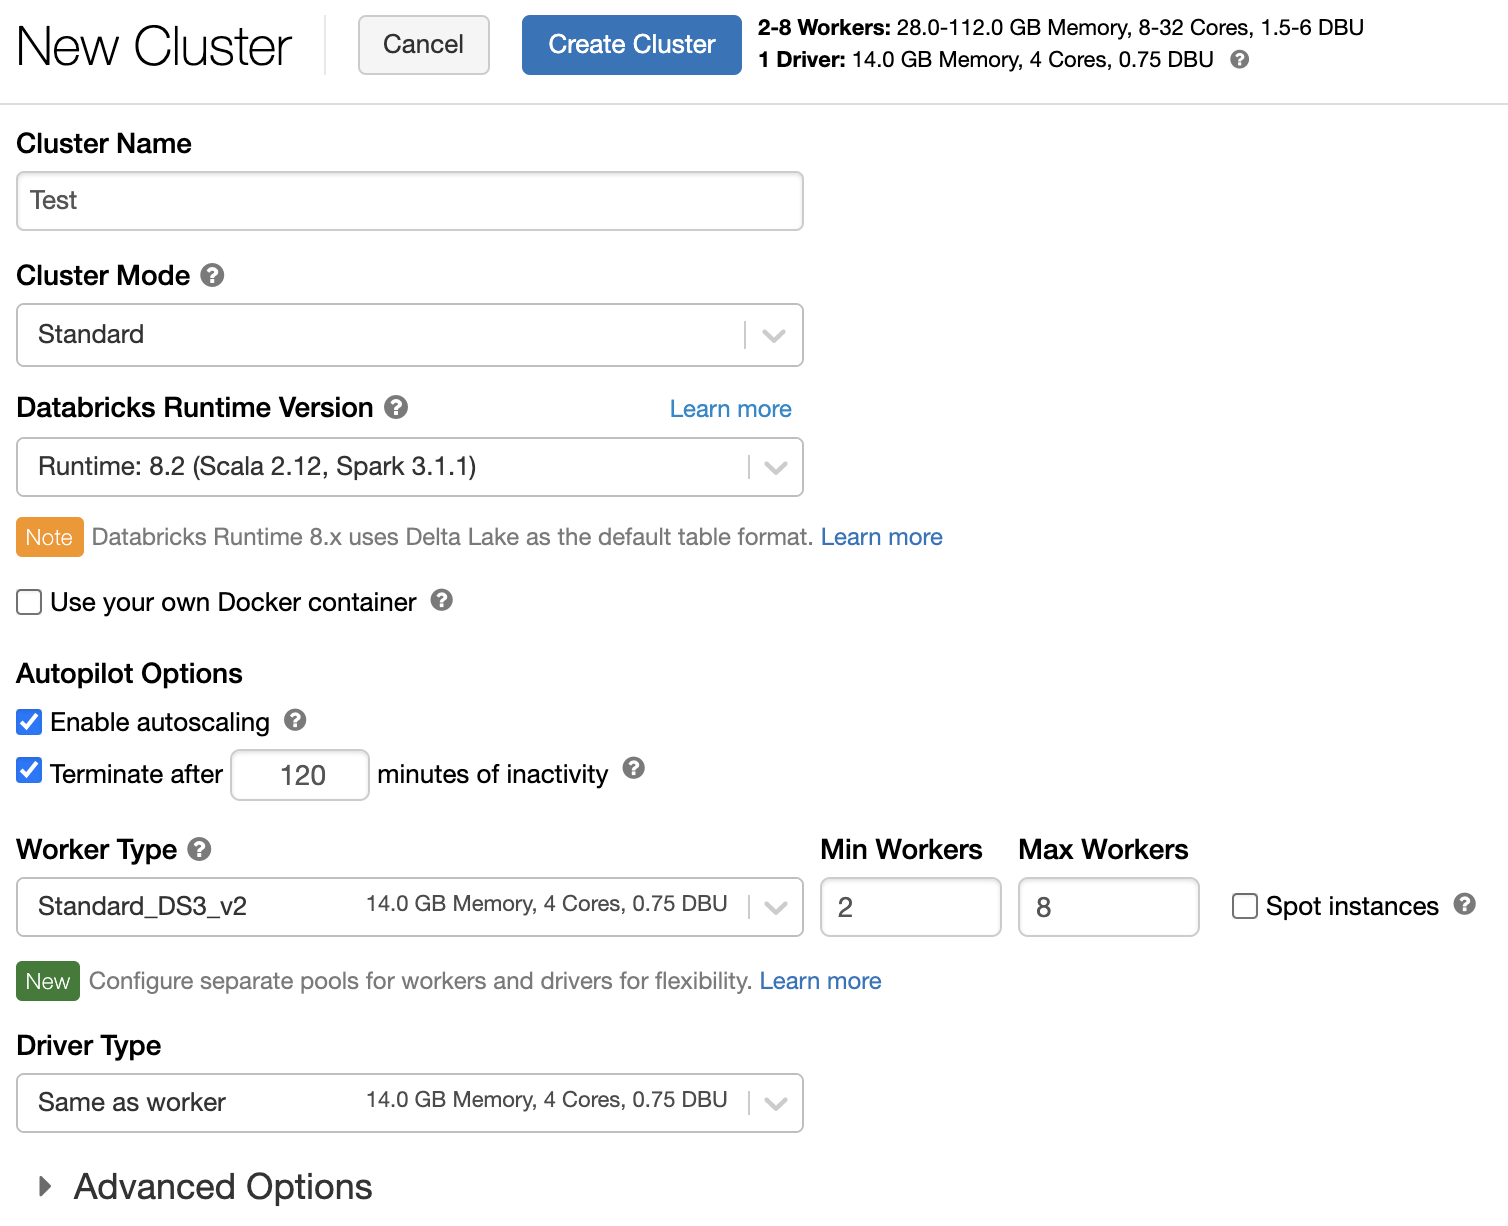Click the Enable autoscaling help icon
1508x1226 pixels.
click(295, 720)
